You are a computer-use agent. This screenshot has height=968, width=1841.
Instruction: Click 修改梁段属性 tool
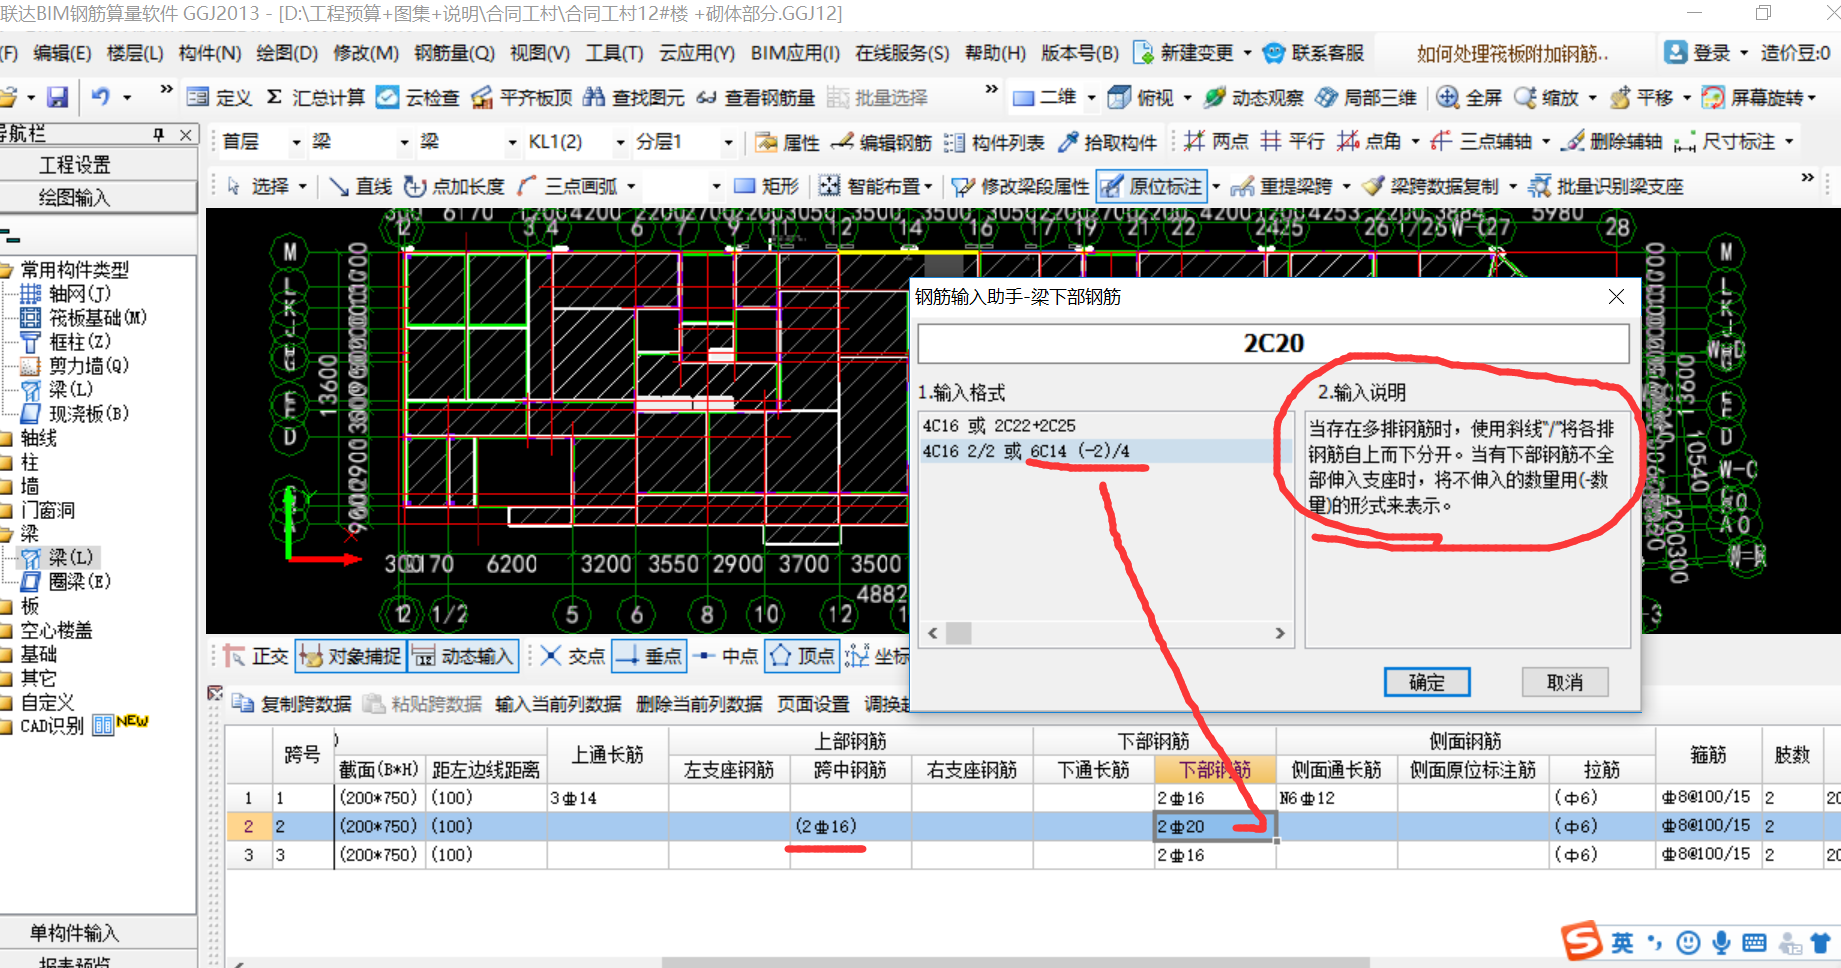[x=1020, y=186]
